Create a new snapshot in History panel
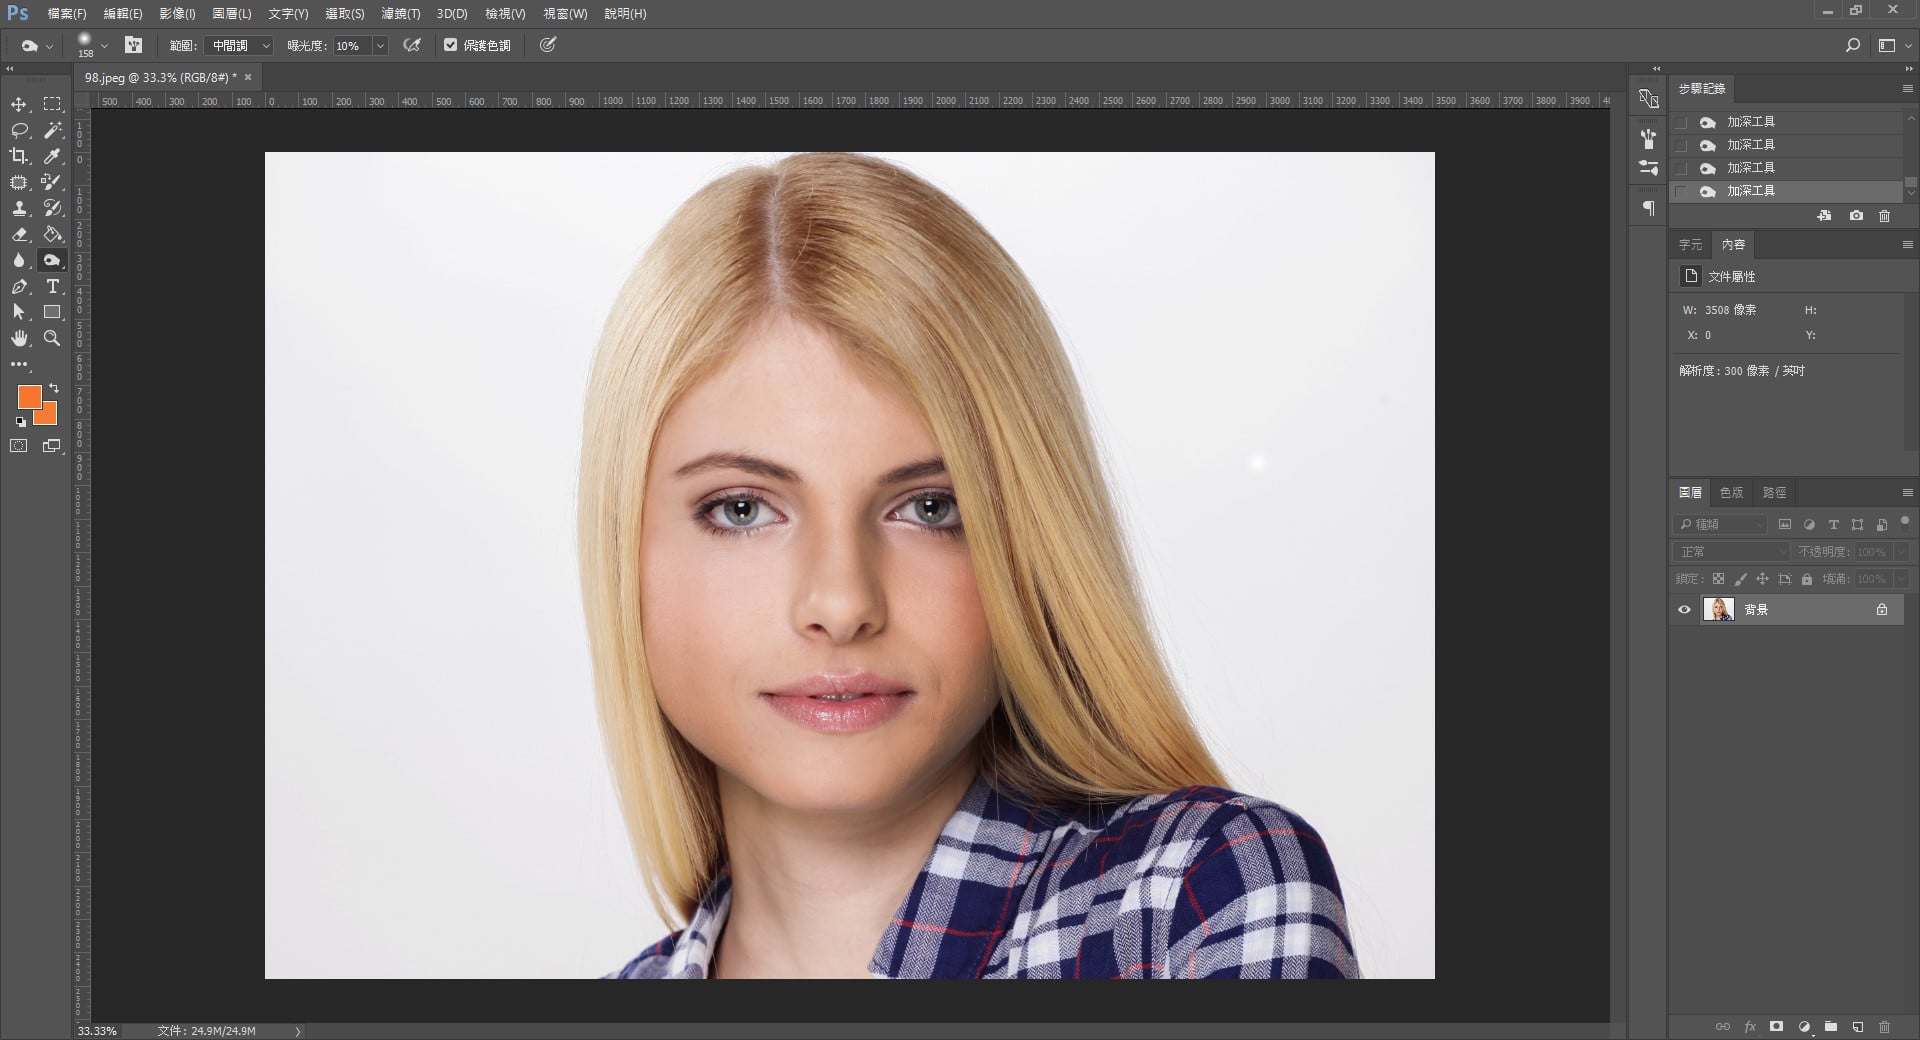 point(1856,216)
